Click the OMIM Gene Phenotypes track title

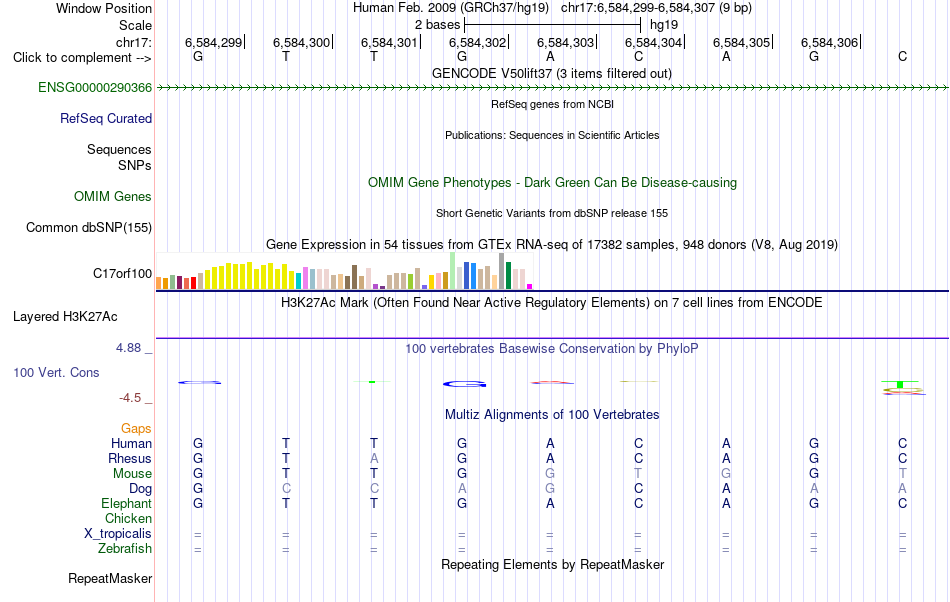pyautogui.click(x=552, y=183)
